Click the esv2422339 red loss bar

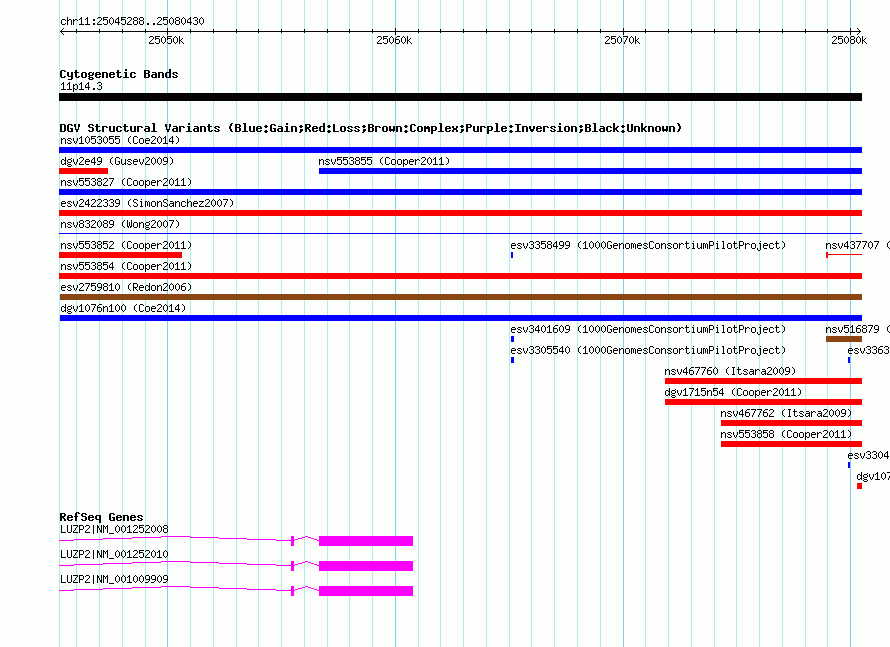click(460, 213)
